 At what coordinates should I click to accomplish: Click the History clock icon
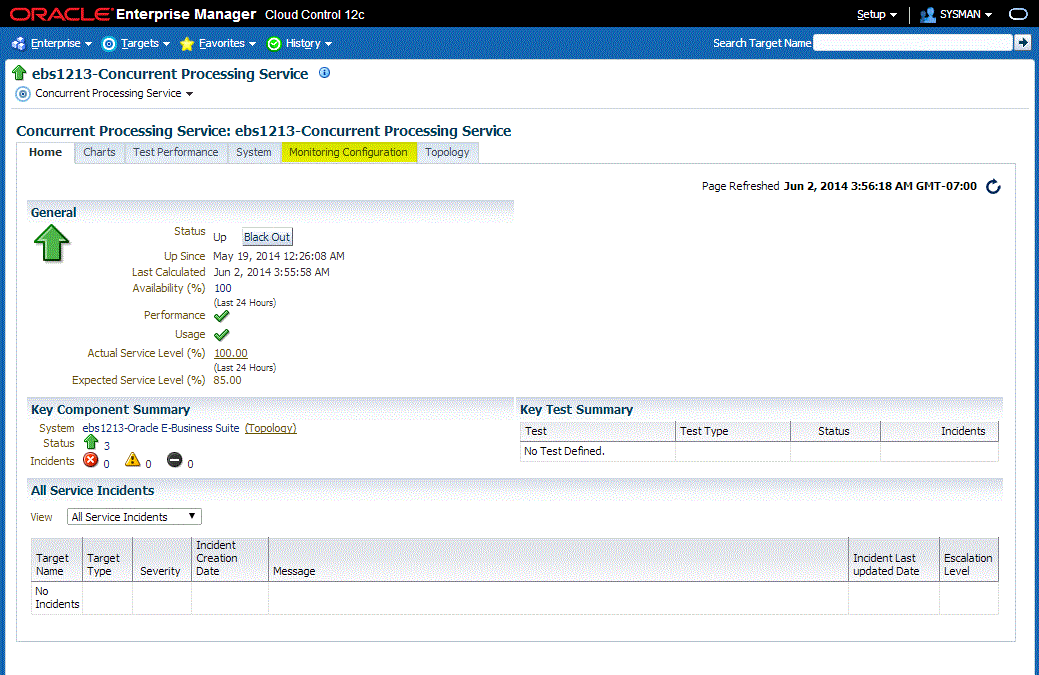pyautogui.click(x=274, y=44)
